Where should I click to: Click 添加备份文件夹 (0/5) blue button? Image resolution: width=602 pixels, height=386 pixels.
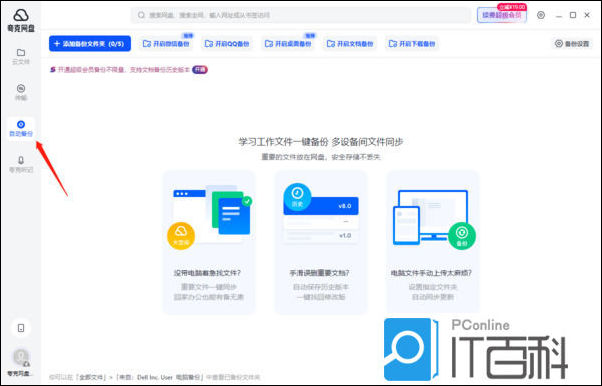click(x=90, y=43)
